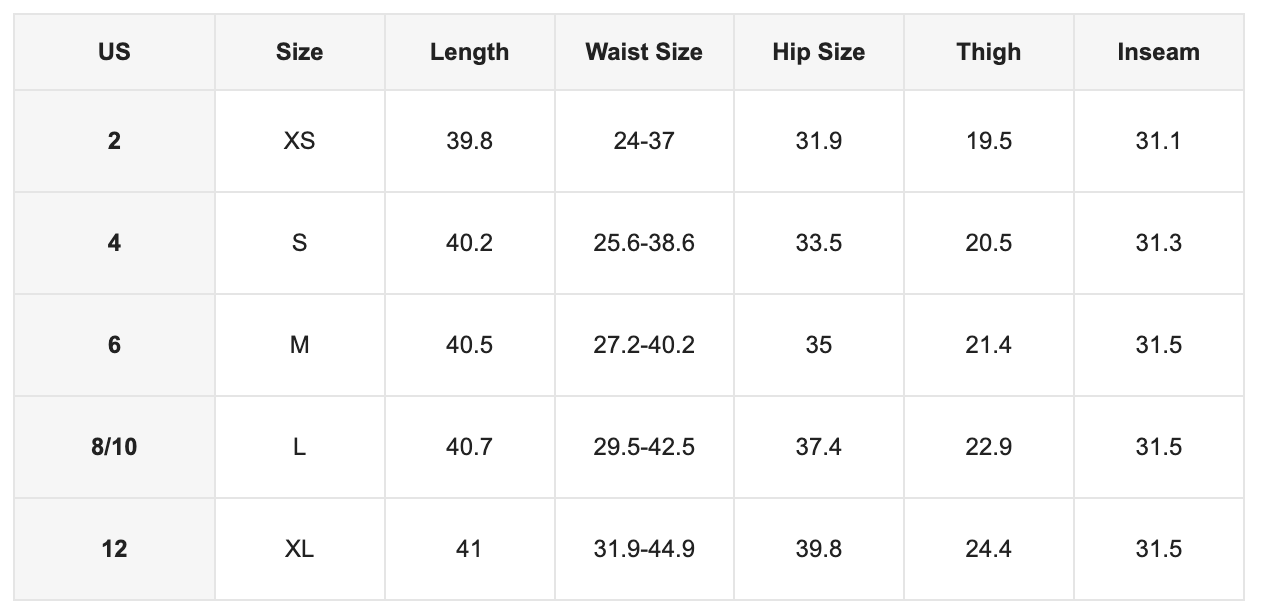
Task: Select the Hip Size column header
Action: coord(818,52)
